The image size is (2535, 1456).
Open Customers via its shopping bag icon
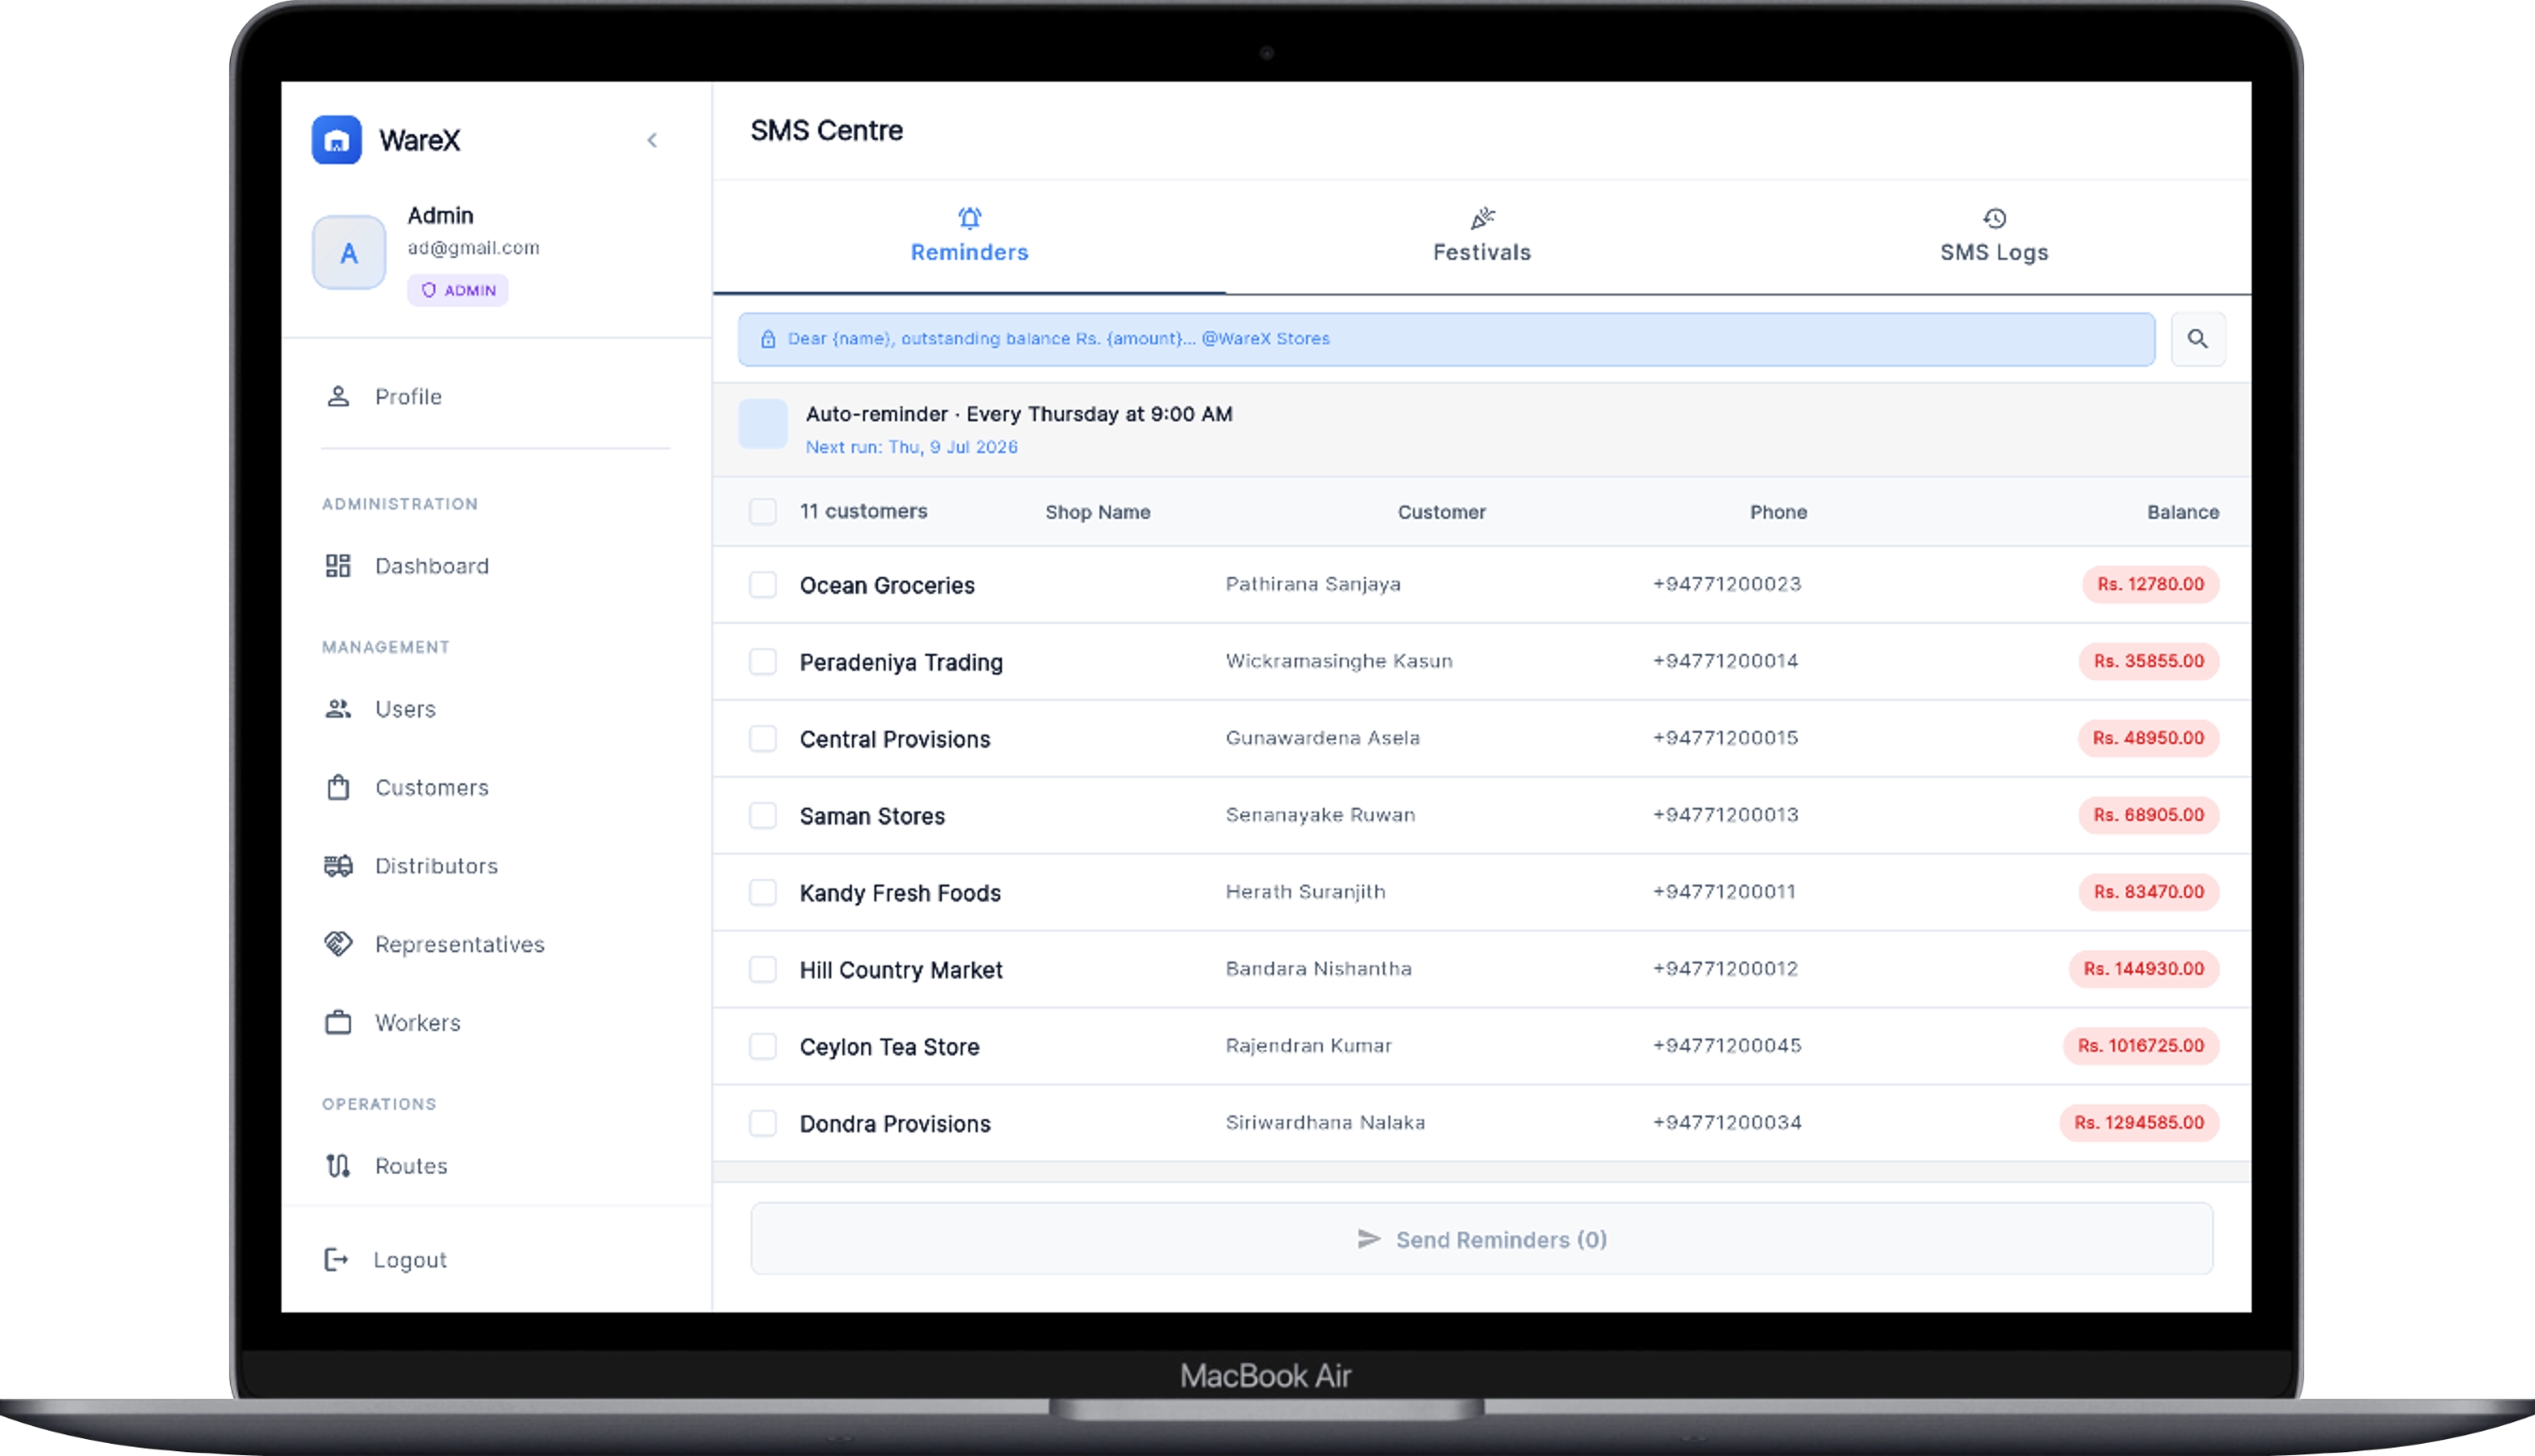click(338, 788)
